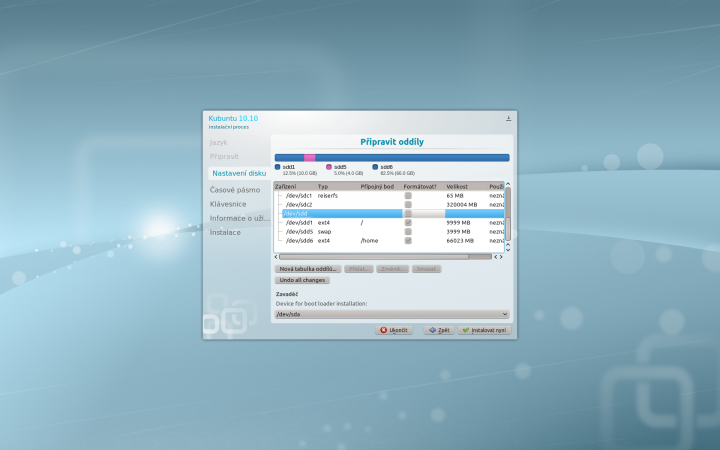720x450 pixels.
Task: Toggle format checkbox for /dev/sdd5
Action: pos(408,231)
